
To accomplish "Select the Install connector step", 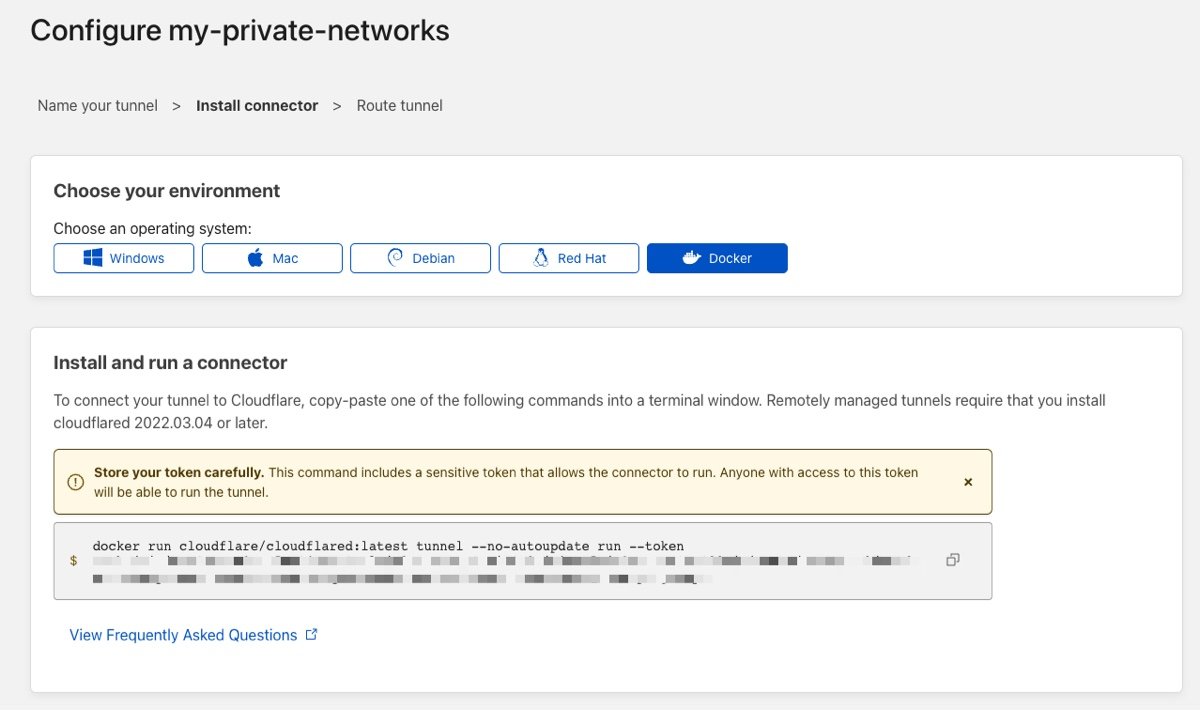I will point(257,105).
